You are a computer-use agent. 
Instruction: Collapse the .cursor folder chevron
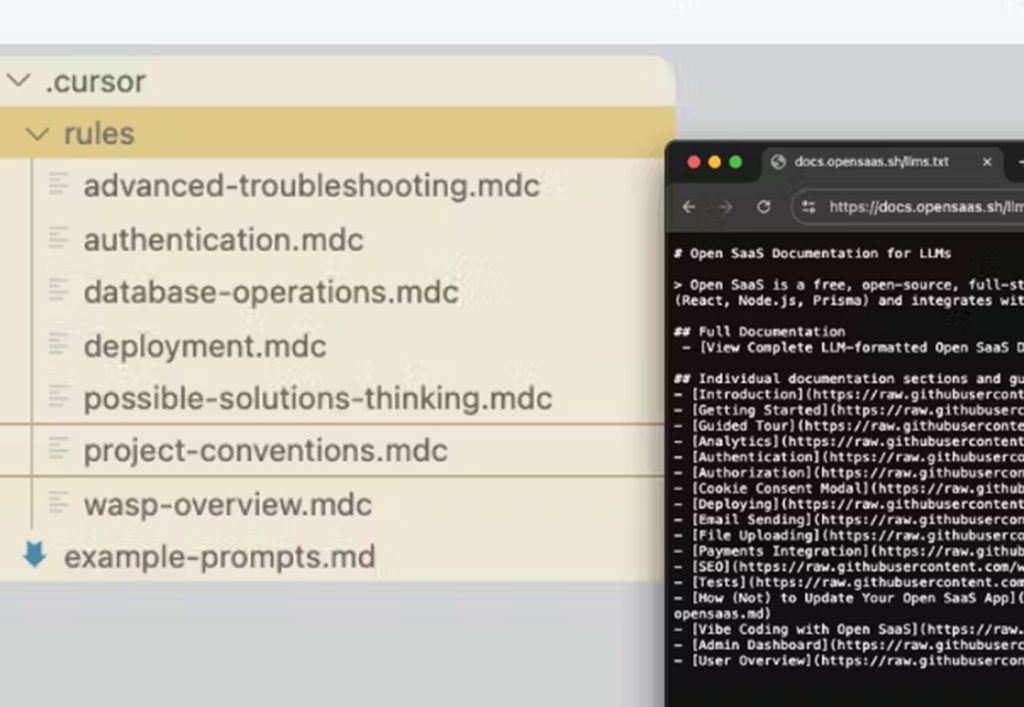(17, 81)
